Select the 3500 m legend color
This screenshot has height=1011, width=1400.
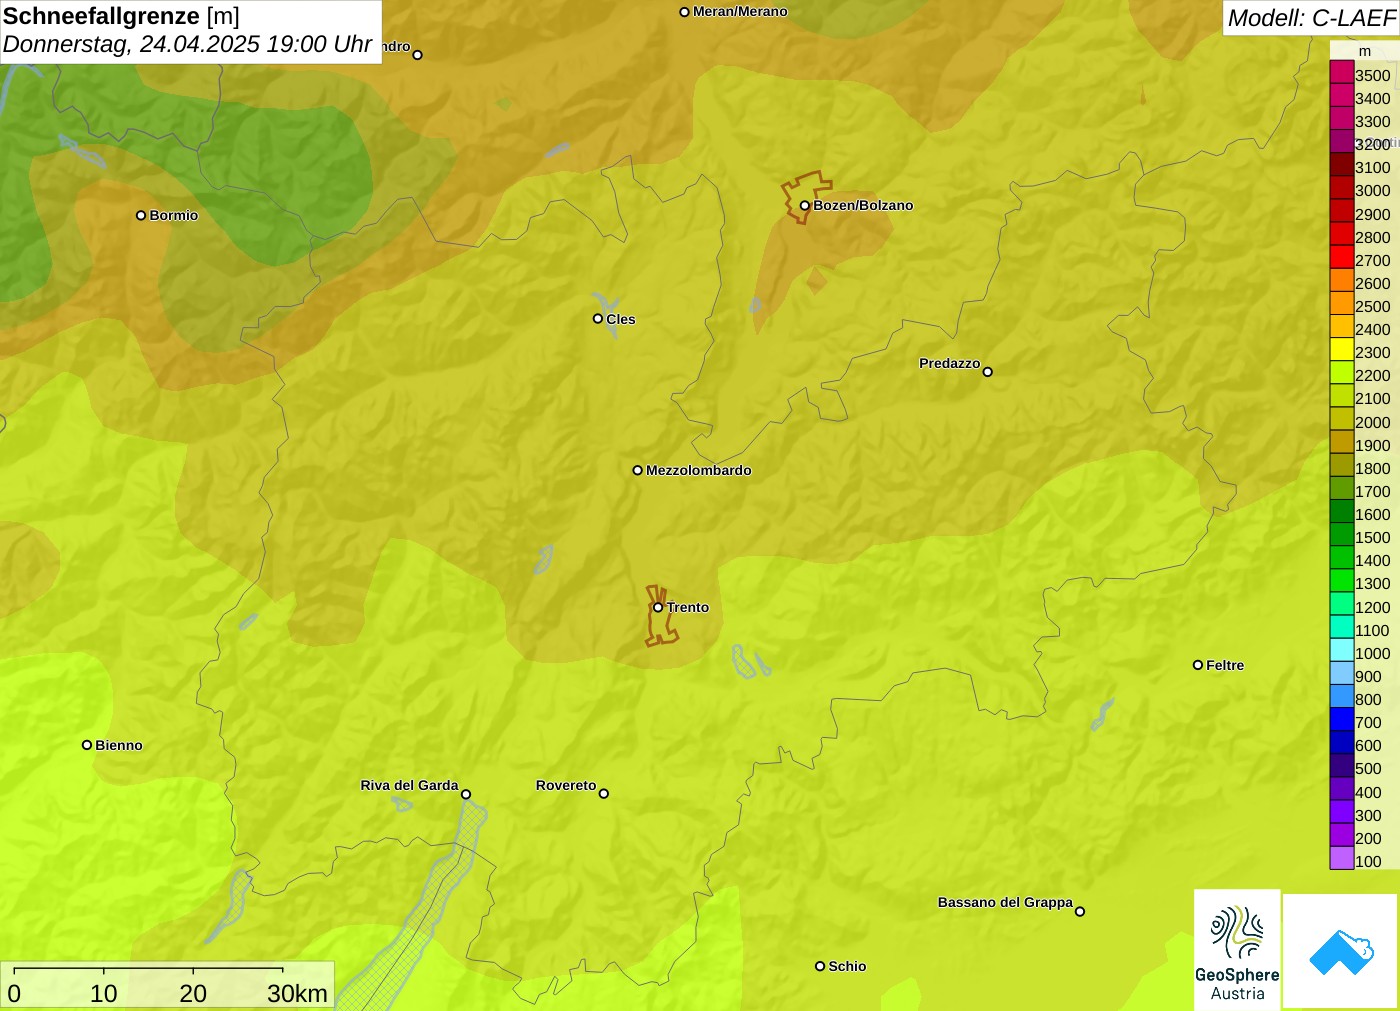coord(1342,72)
